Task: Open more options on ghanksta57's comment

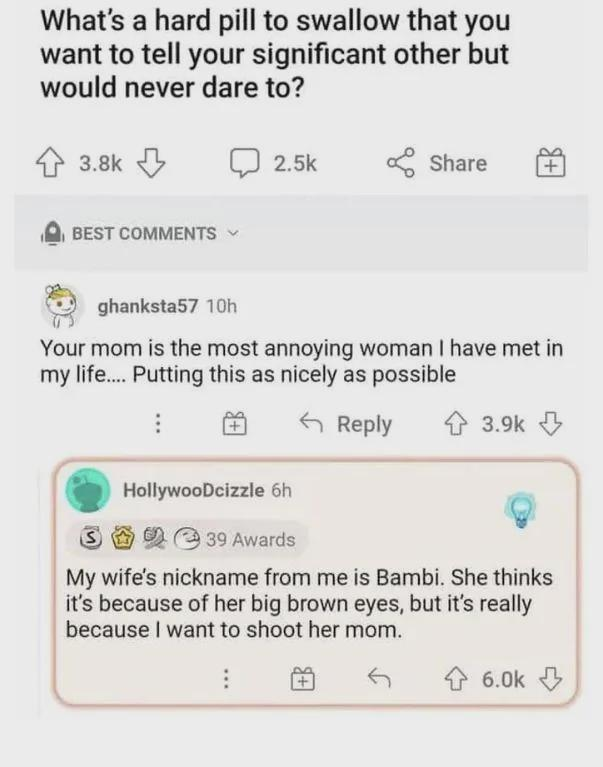Action: point(157,424)
